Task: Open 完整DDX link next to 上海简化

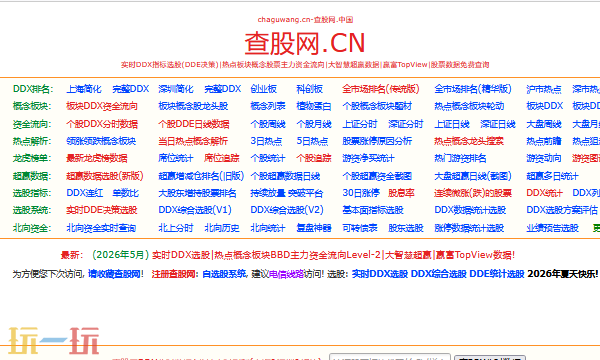Action: (130, 89)
